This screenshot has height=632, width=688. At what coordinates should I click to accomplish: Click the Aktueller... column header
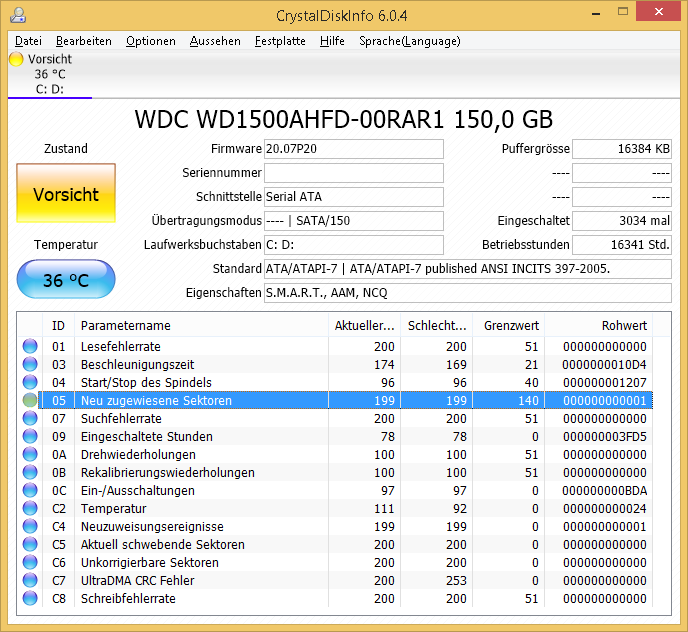point(364,325)
